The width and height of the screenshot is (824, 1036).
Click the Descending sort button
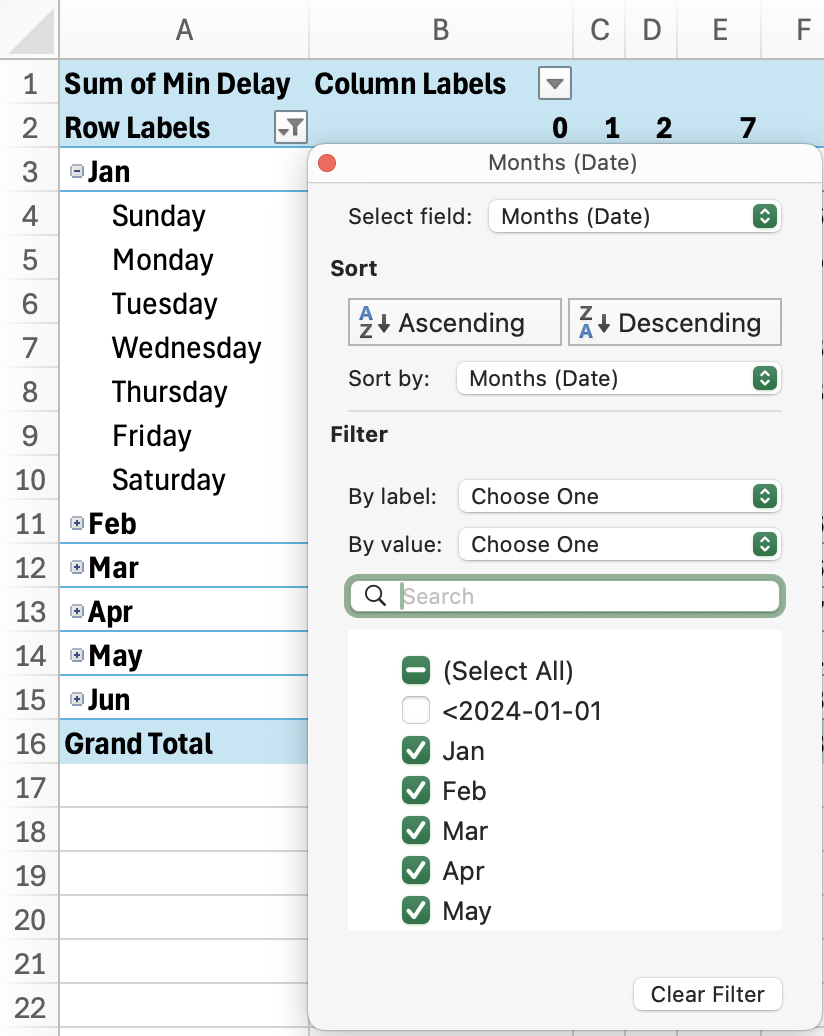click(674, 322)
